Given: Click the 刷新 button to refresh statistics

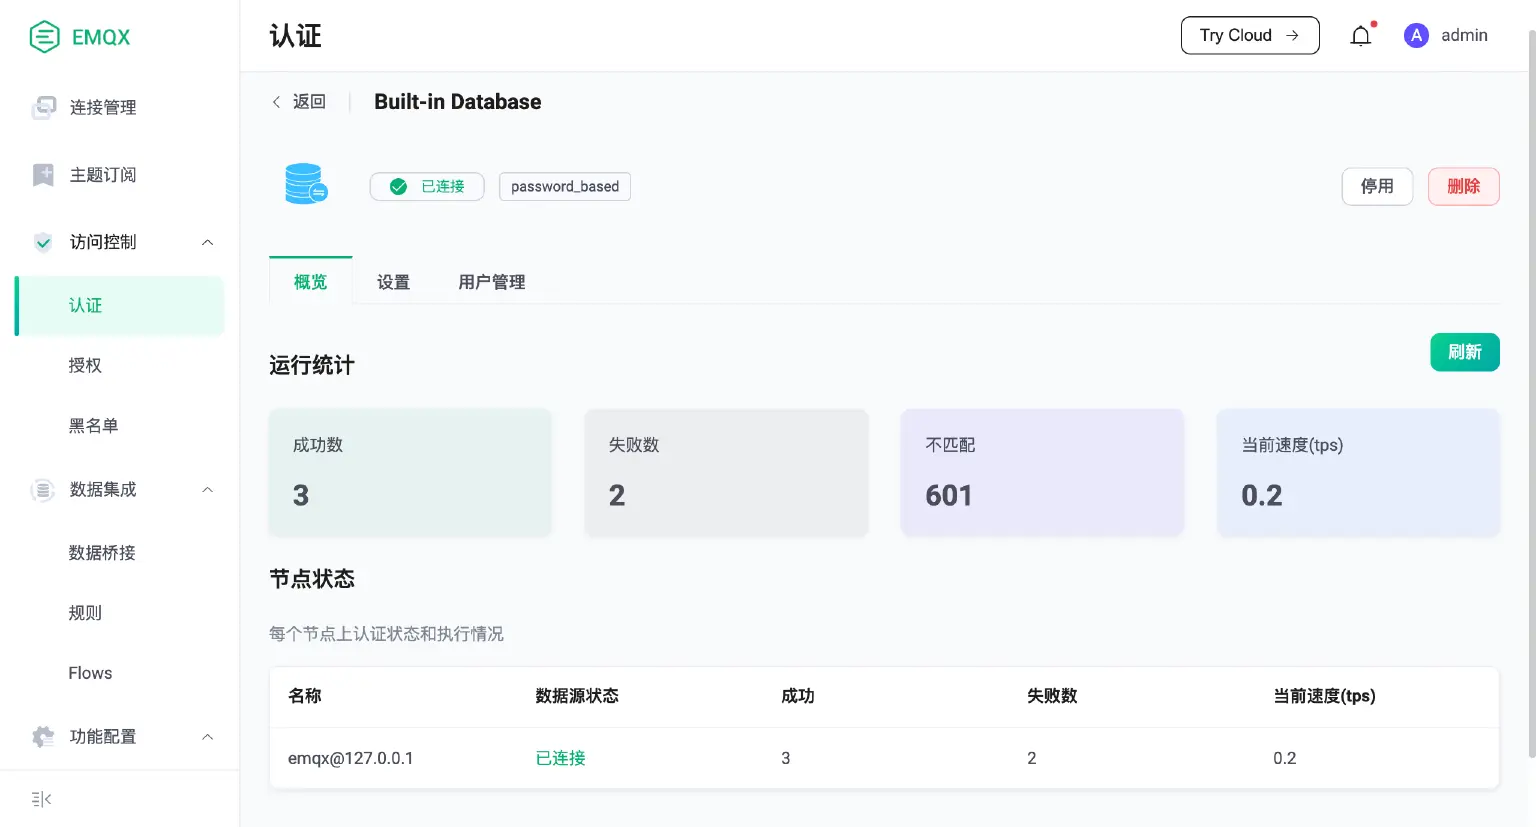Looking at the screenshot, I should point(1465,352).
